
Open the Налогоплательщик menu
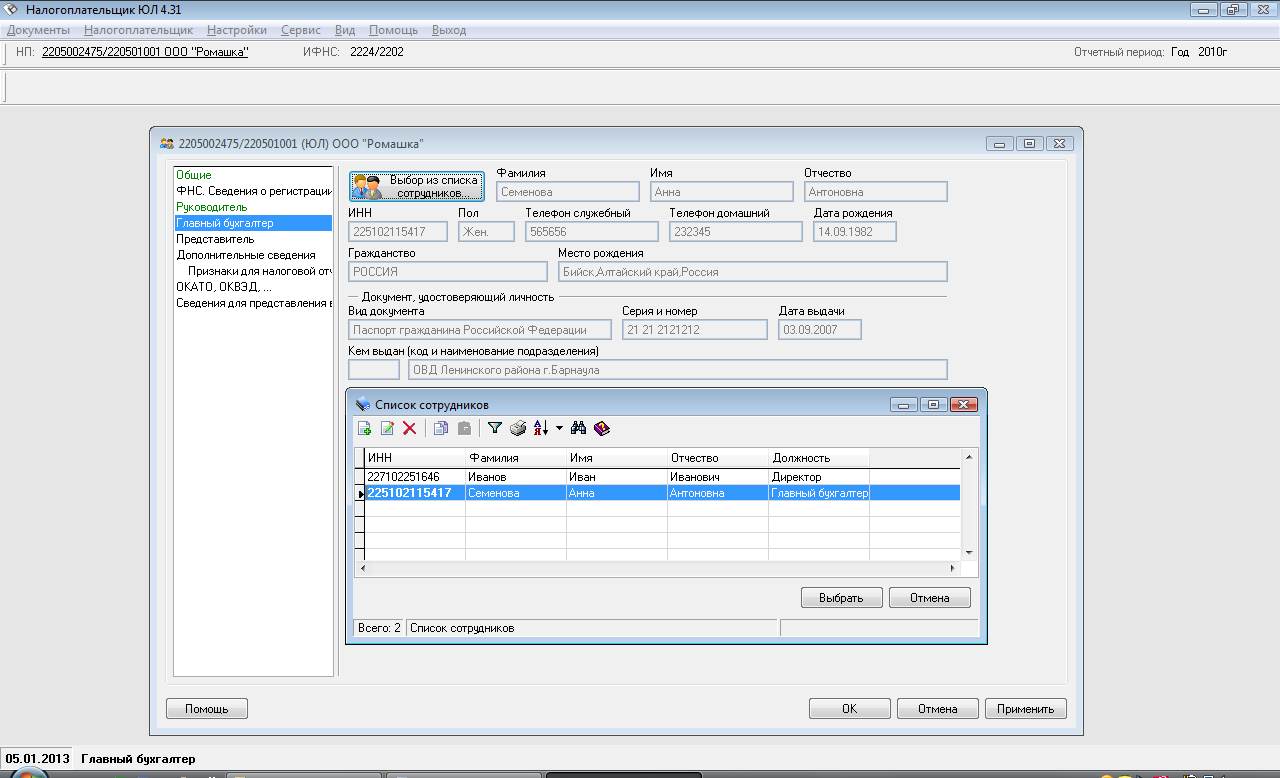[x=139, y=30]
